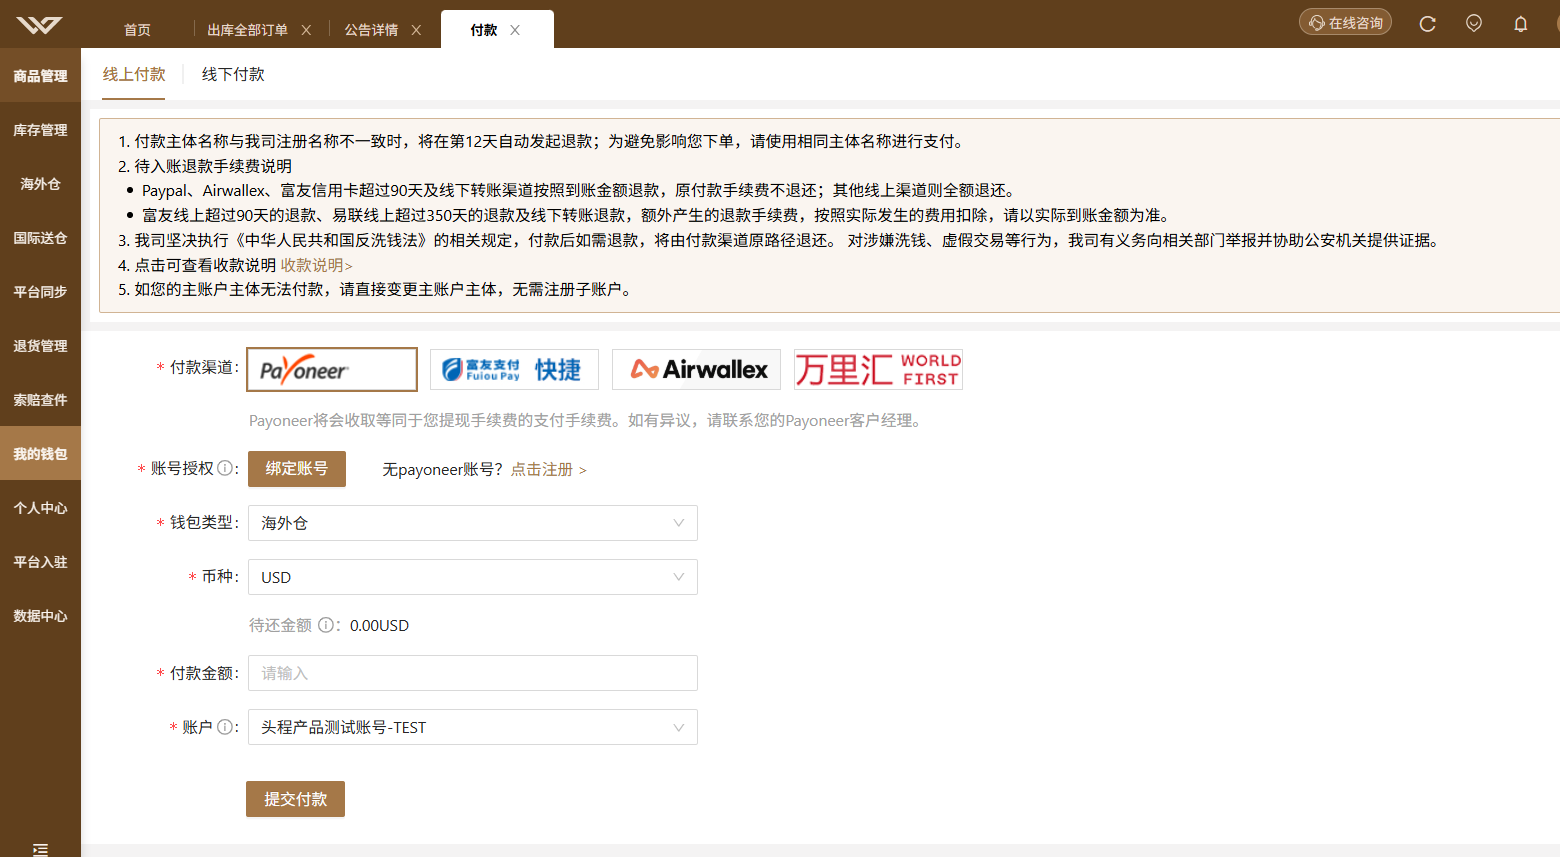
Task: Click the 提交付款 button
Action: click(296, 799)
